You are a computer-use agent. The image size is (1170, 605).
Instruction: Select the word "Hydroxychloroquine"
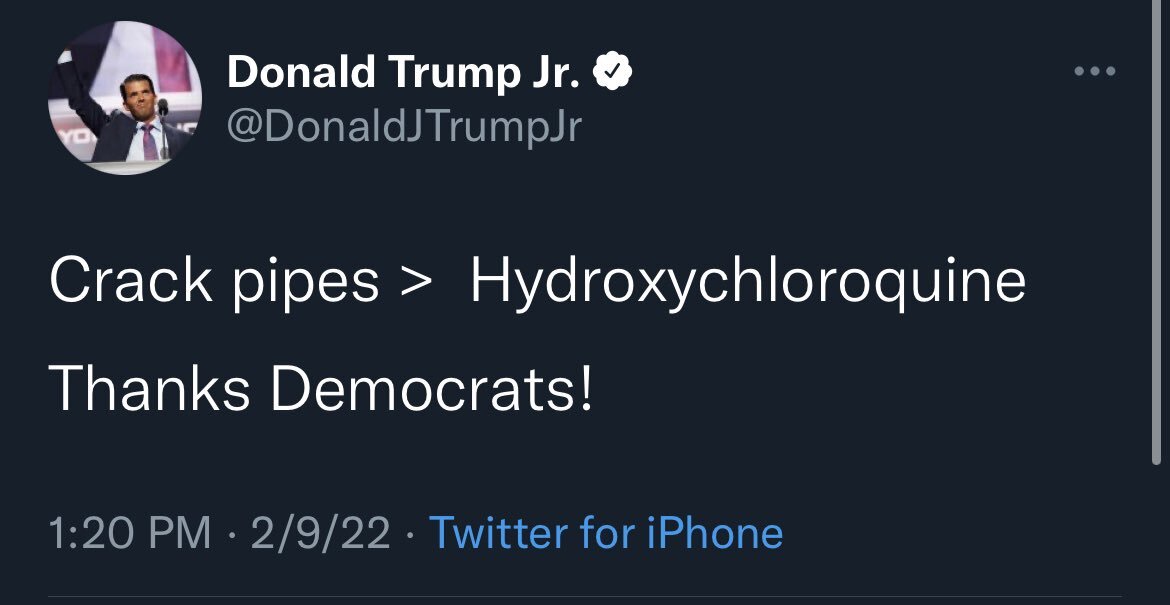748,284
